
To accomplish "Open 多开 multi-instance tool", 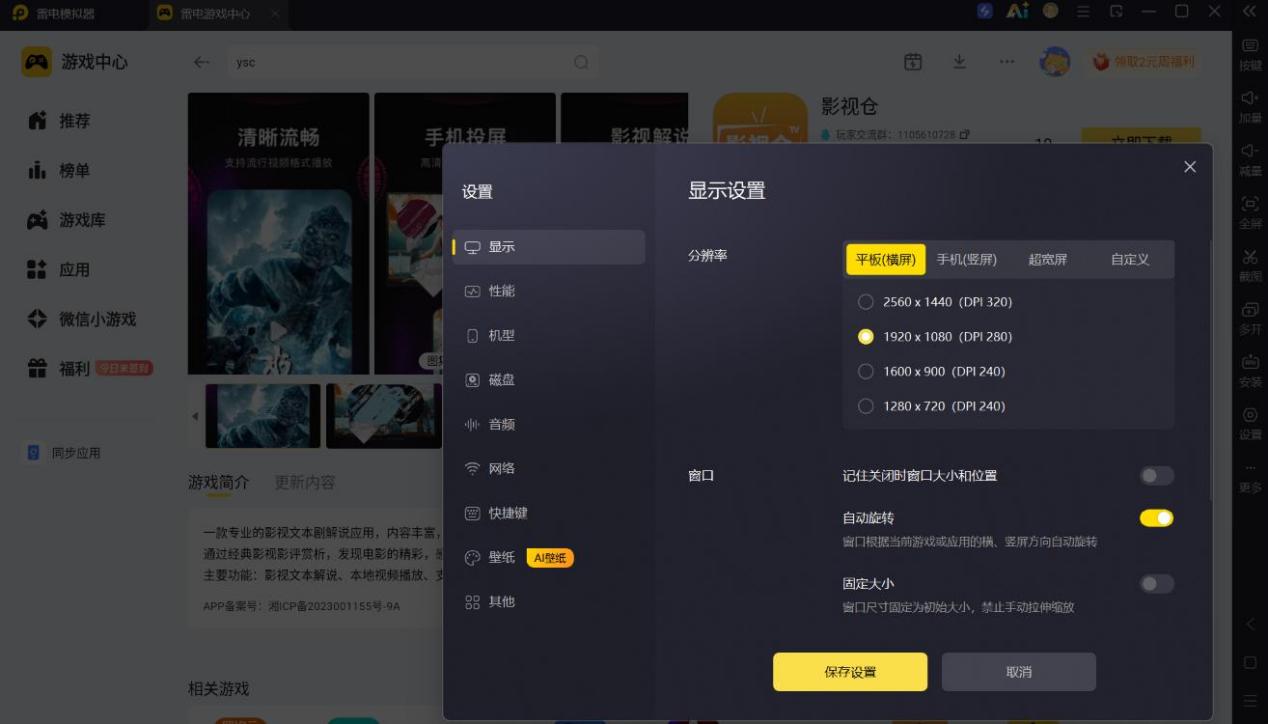I will (x=1250, y=317).
